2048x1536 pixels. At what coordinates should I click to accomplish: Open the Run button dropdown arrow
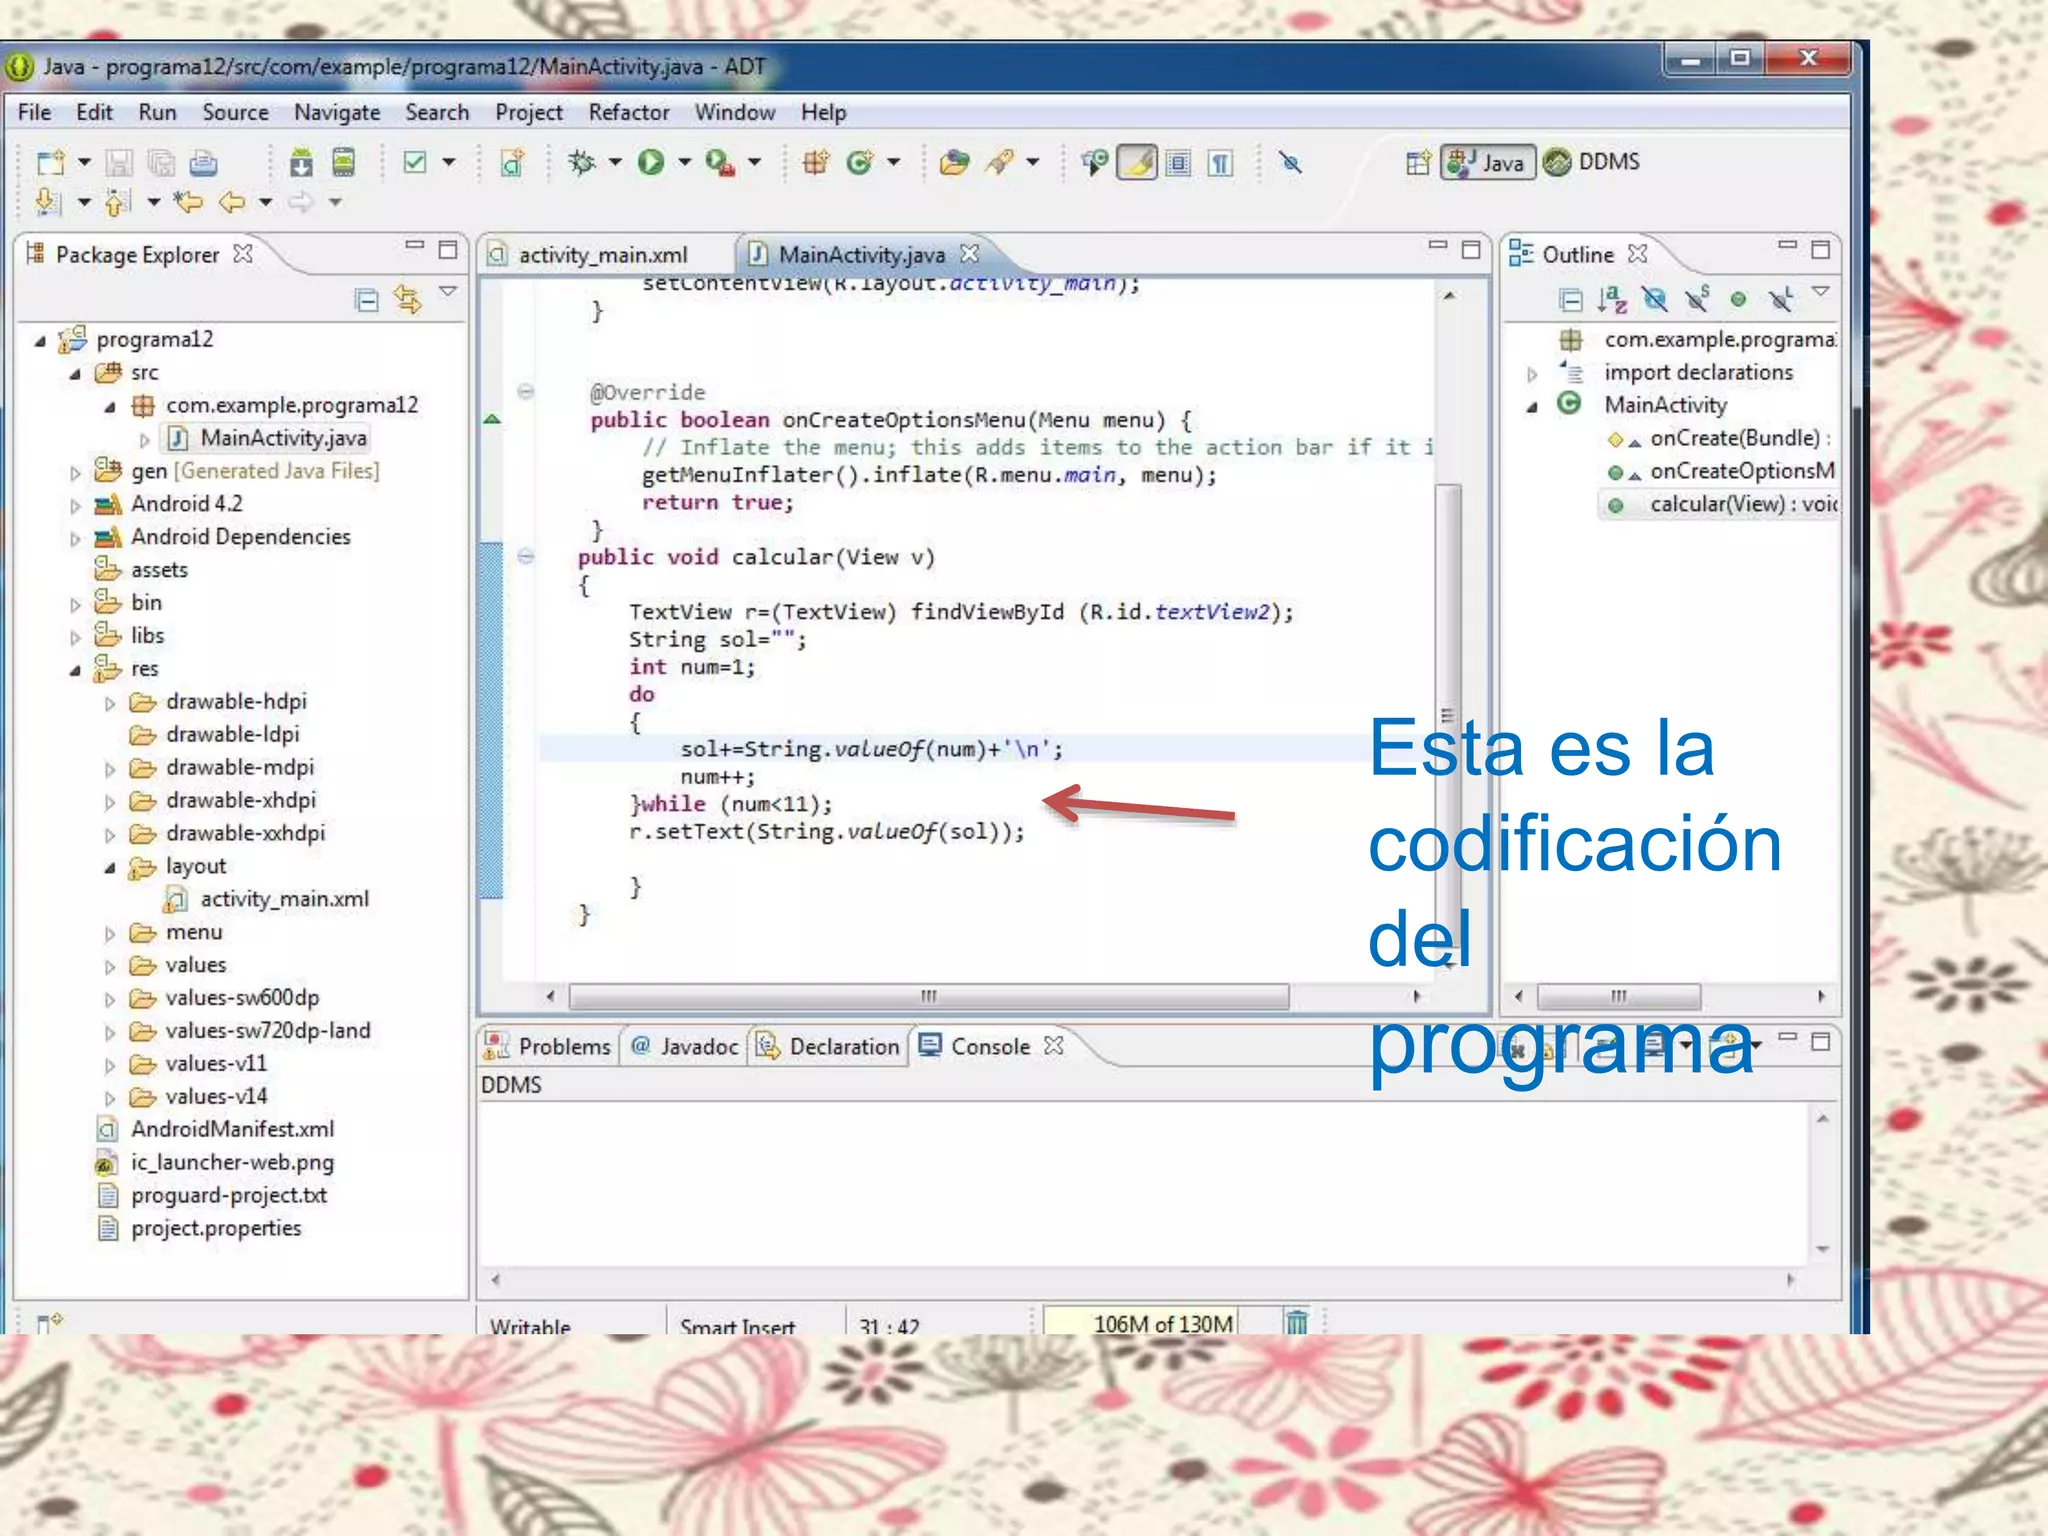coord(685,162)
